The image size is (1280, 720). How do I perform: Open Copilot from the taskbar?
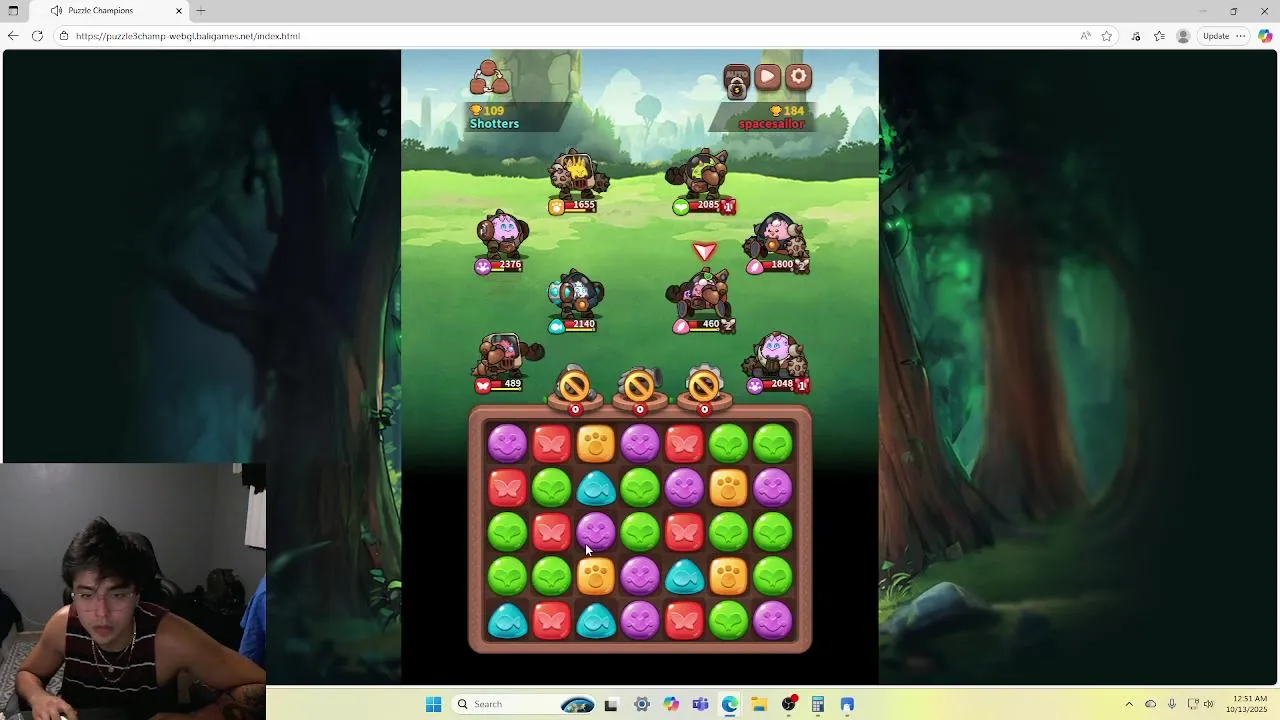671,704
